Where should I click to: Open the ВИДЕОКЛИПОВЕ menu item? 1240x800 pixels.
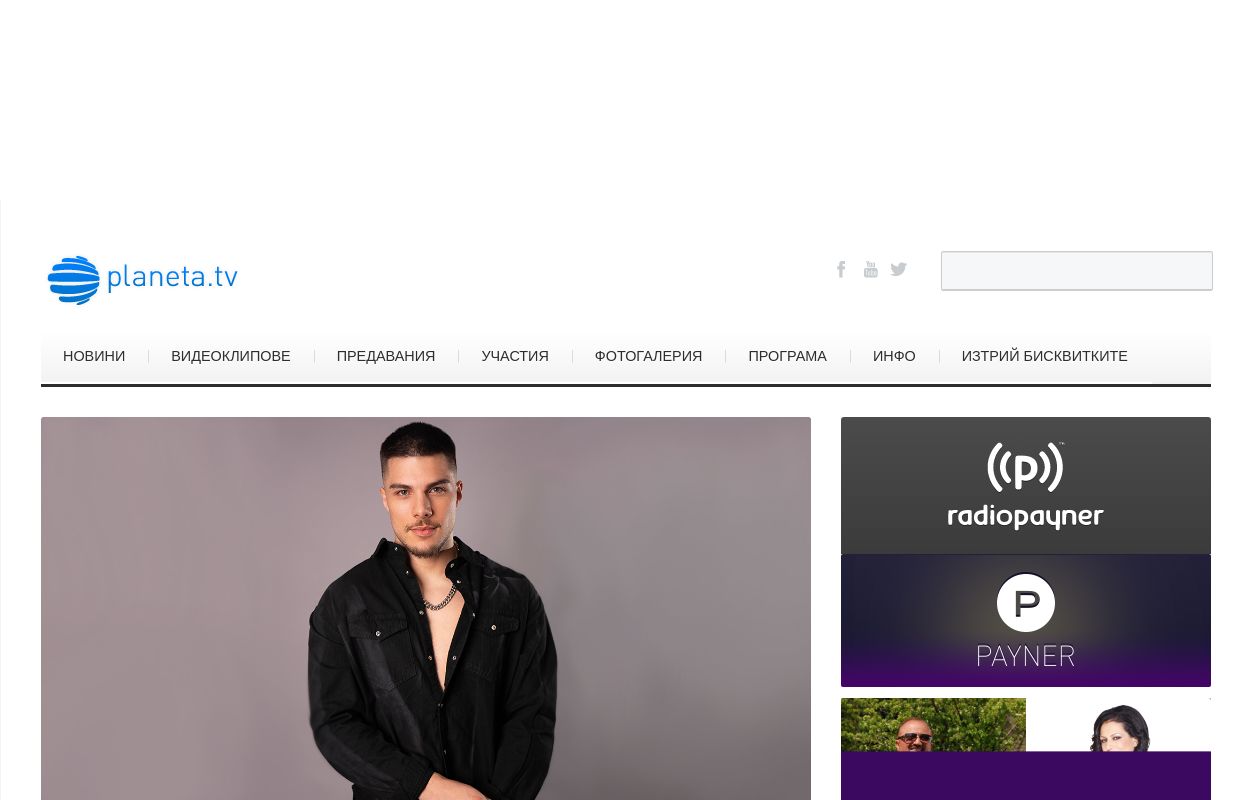pos(231,356)
